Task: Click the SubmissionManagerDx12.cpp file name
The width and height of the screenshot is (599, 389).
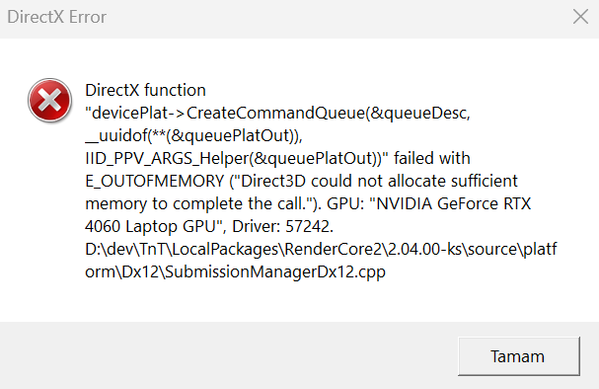Action: coord(275,272)
